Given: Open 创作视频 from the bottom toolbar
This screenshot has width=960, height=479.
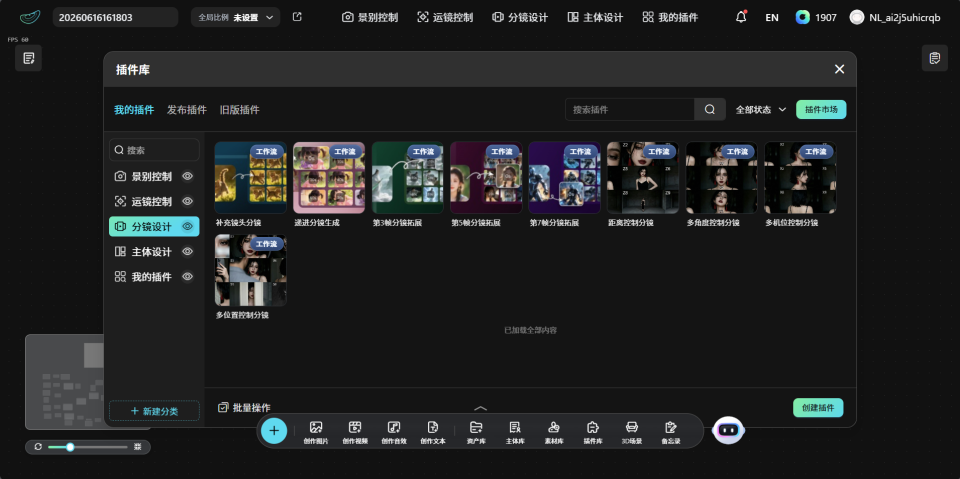Looking at the screenshot, I should 355,428.
